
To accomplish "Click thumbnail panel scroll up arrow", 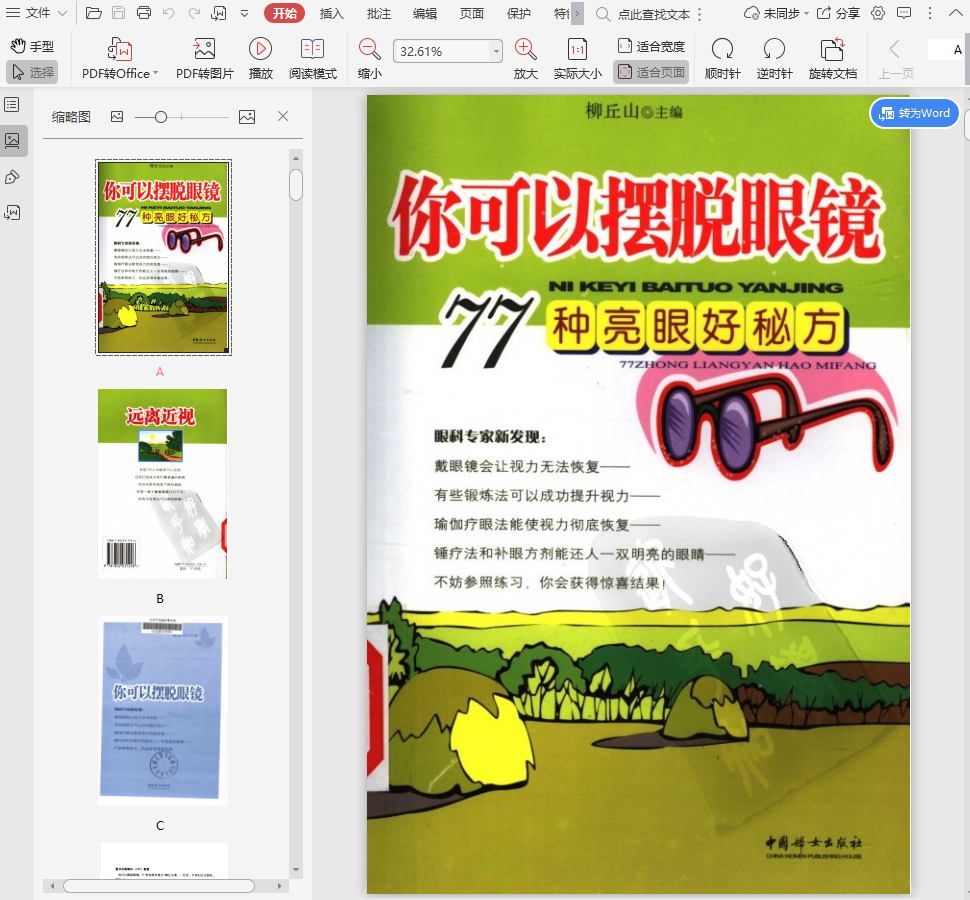I will 296,158.
